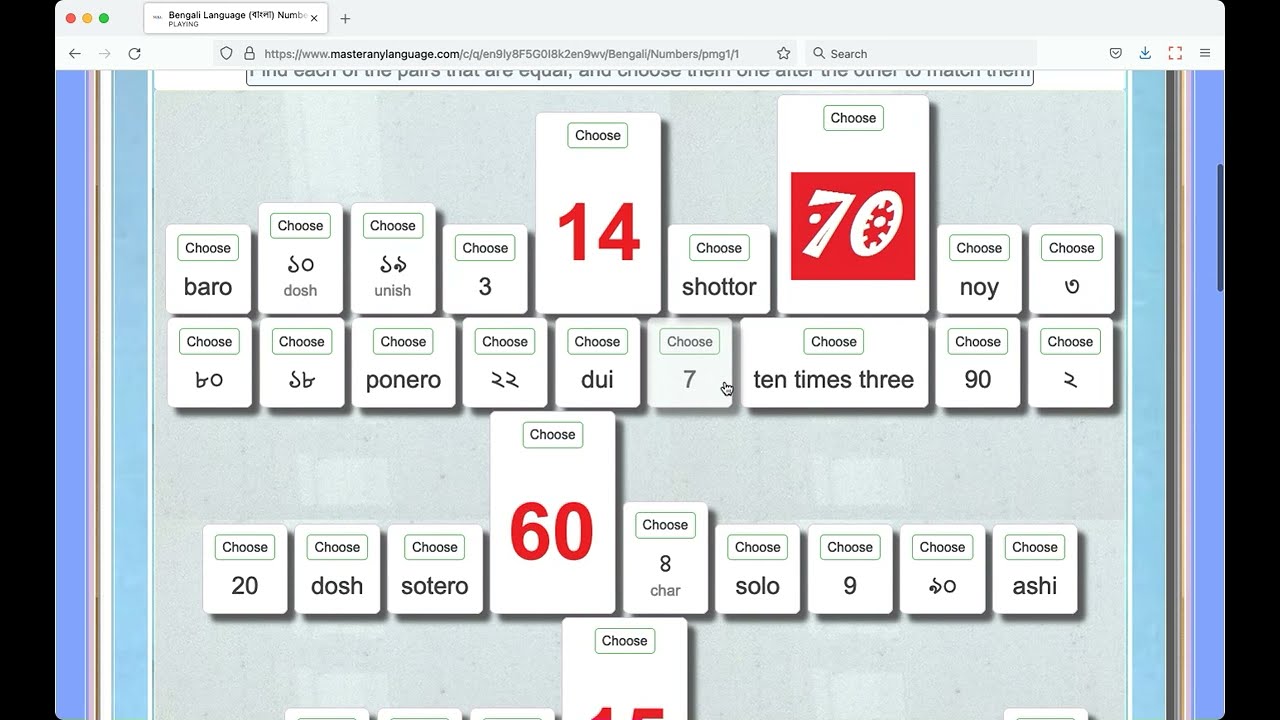The height and width of the screenshot is (720, 1280).
Task: Choose the Bengali ২২ card
Action: coord(505,341)
